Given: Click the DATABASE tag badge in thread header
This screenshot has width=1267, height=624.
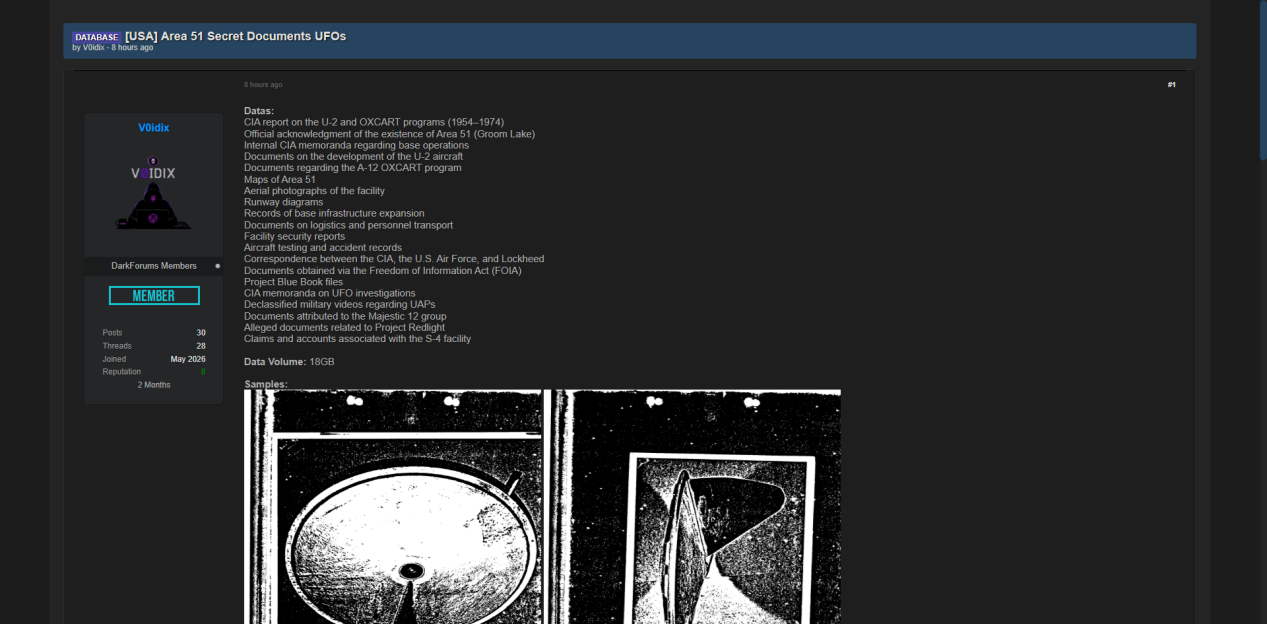Looking at the screenshot, I should point(97,37).
